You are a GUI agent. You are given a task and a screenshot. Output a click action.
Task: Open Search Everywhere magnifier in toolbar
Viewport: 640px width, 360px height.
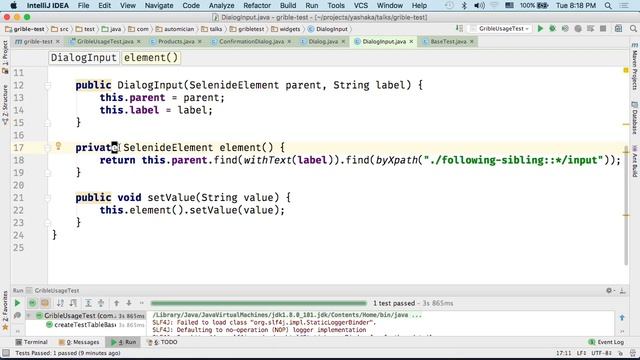[x=633, y=29]
